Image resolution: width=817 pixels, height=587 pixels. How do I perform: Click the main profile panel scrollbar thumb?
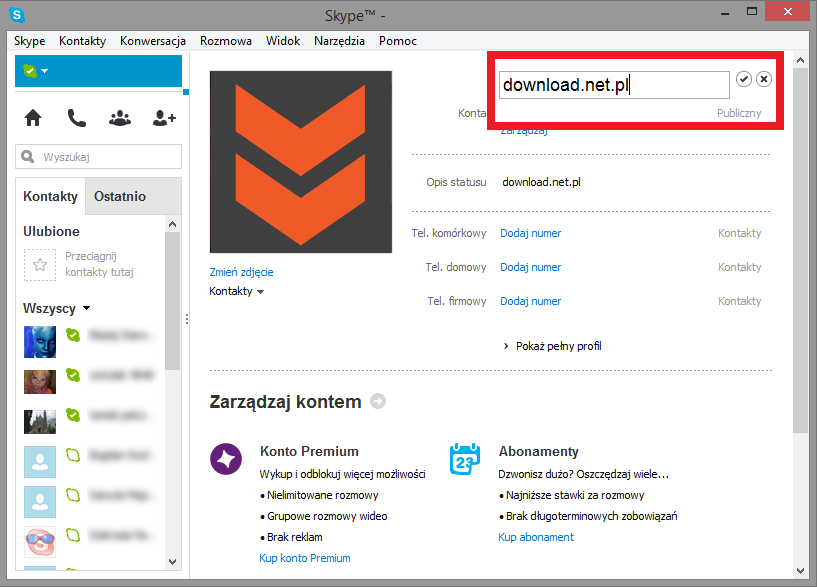click(x=800, y=250)
